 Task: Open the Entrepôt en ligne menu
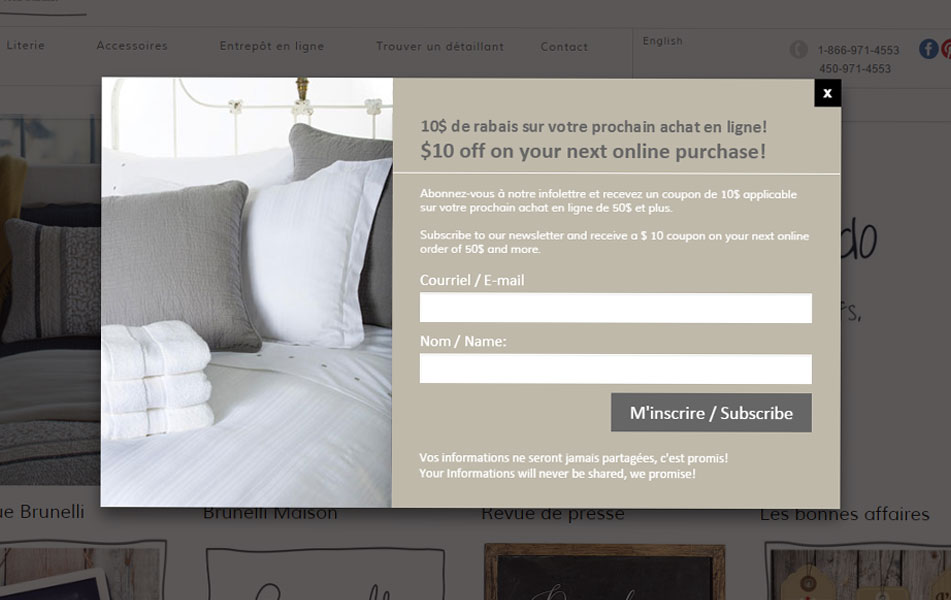pyautogui.click(x=272, y=46)
